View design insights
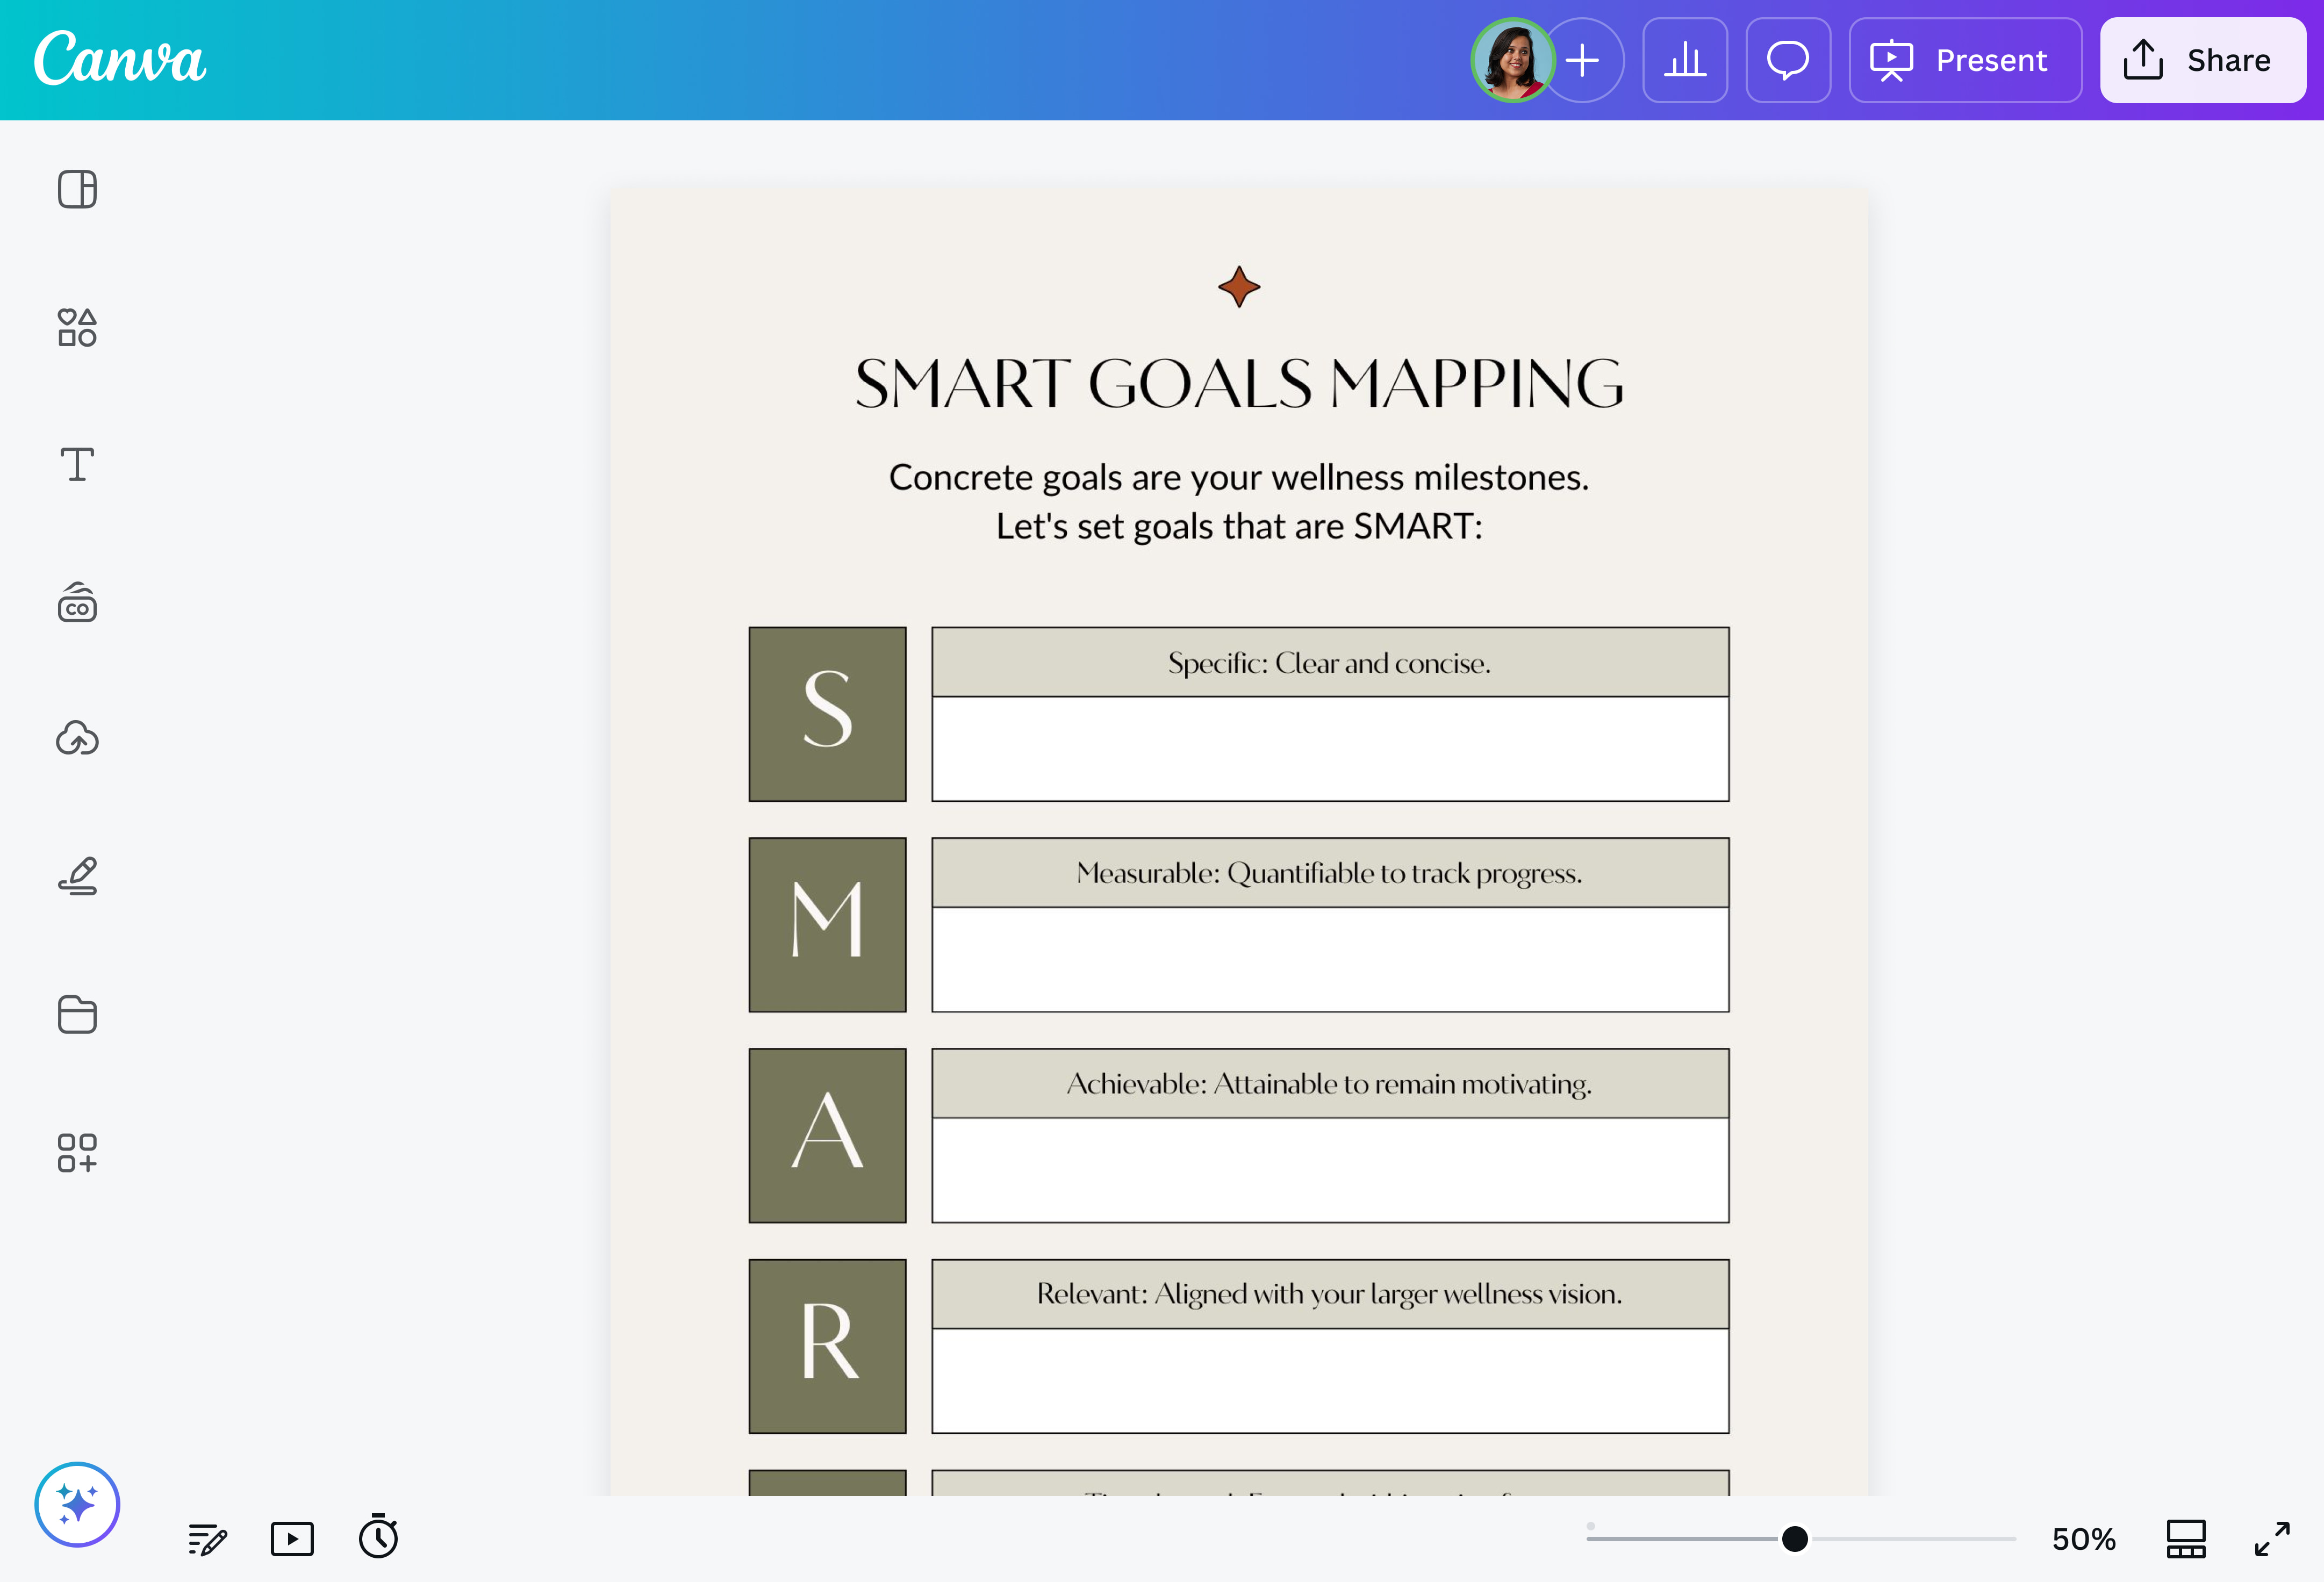Viewport: 2324px width, 1582px height. pyautogui.click(x=1685, y=60)
